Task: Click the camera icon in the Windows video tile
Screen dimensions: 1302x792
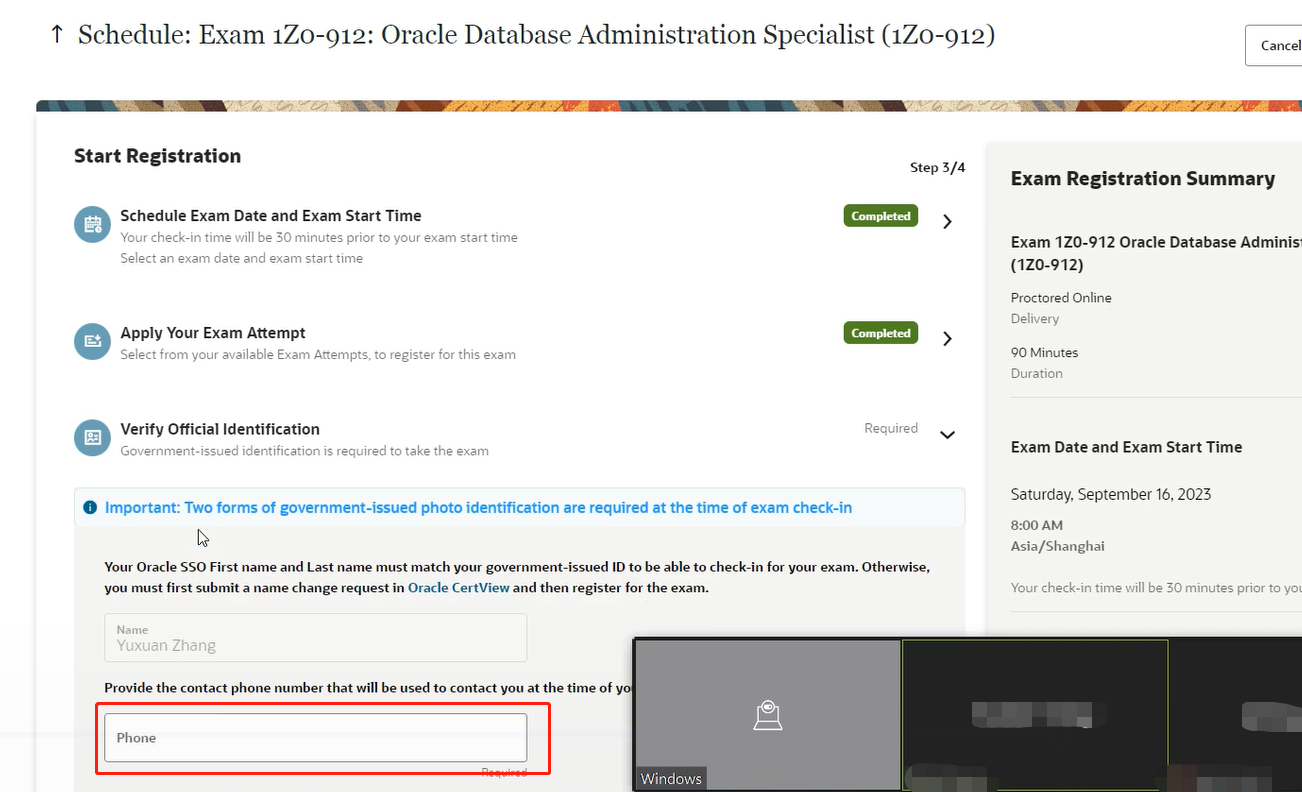Action: click(768, 715)
